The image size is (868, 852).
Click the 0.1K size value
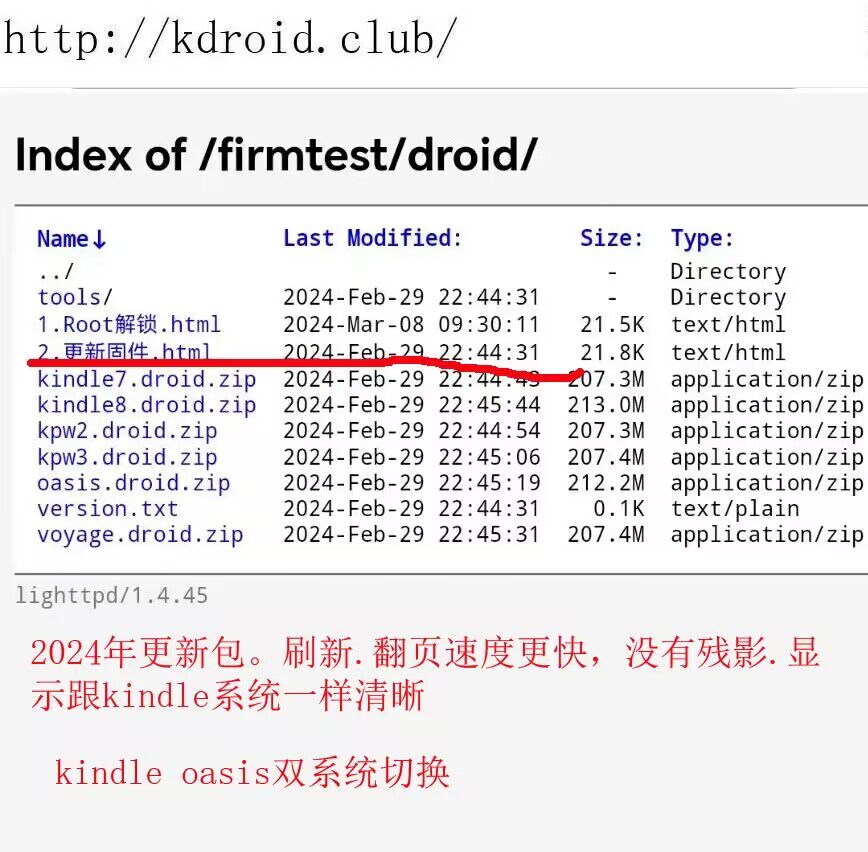click(619, 509)
